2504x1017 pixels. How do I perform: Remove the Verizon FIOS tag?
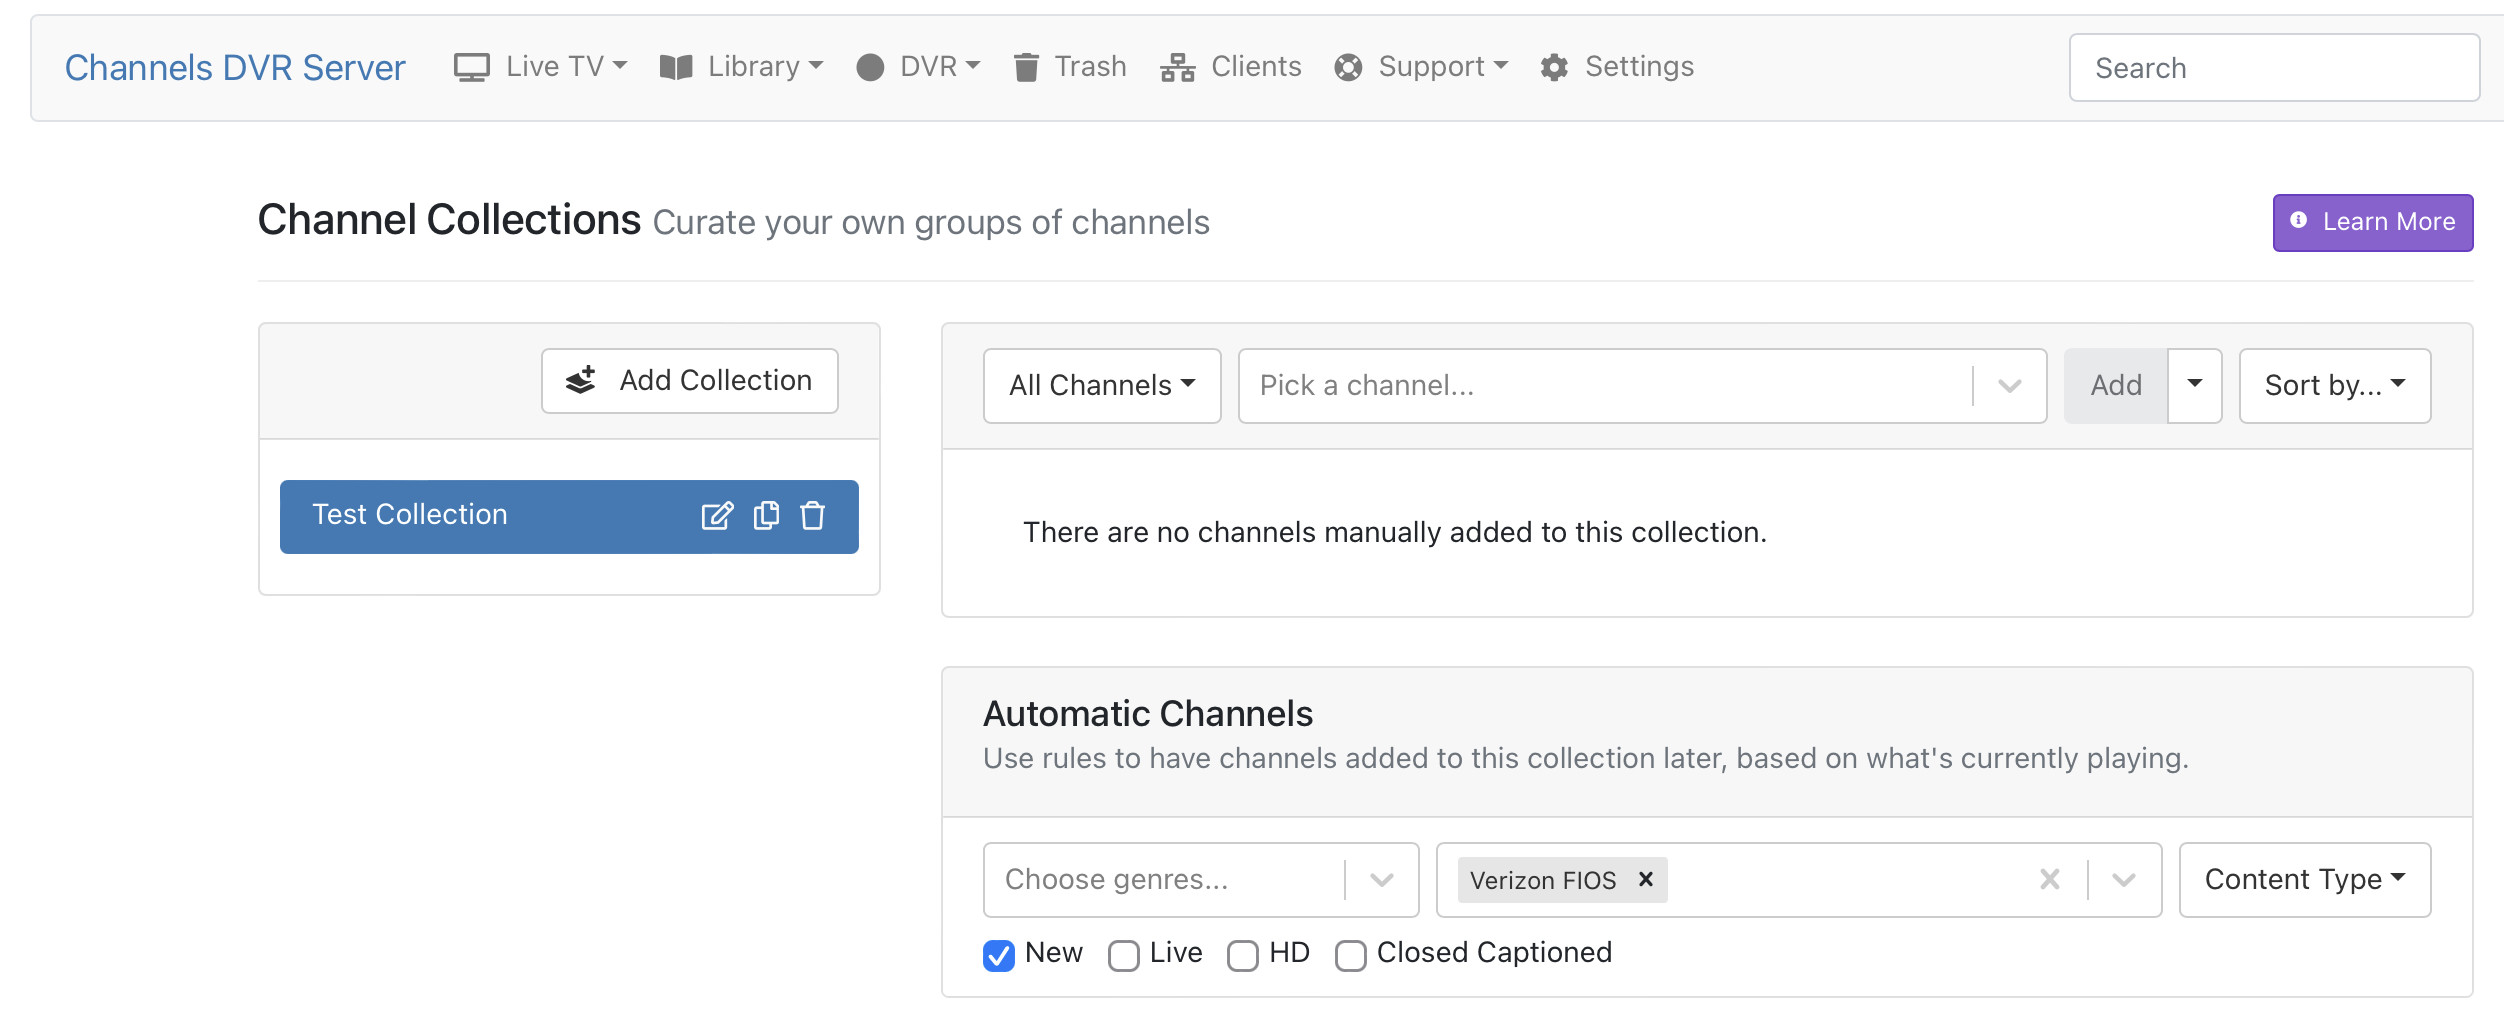tap(1646, 879)
